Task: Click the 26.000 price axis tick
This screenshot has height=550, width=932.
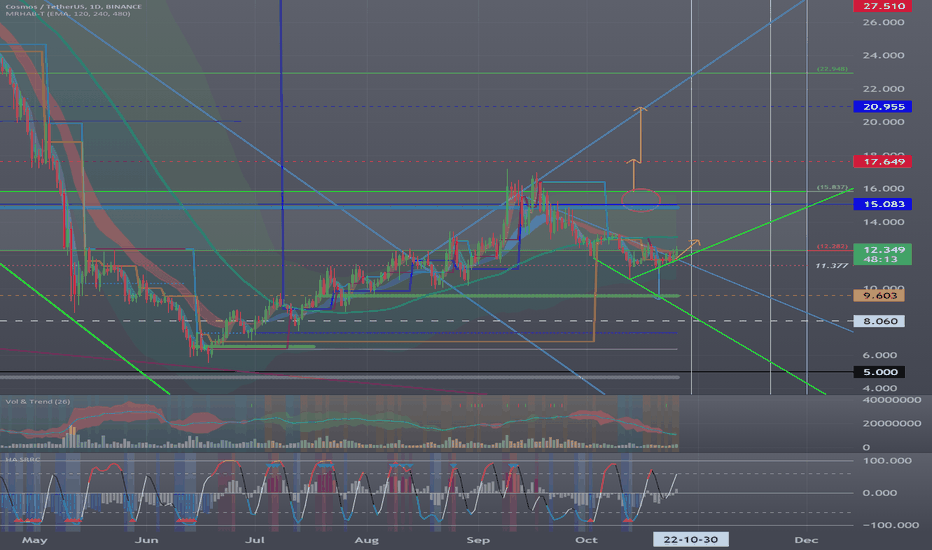Action: [x=883, y=23]
